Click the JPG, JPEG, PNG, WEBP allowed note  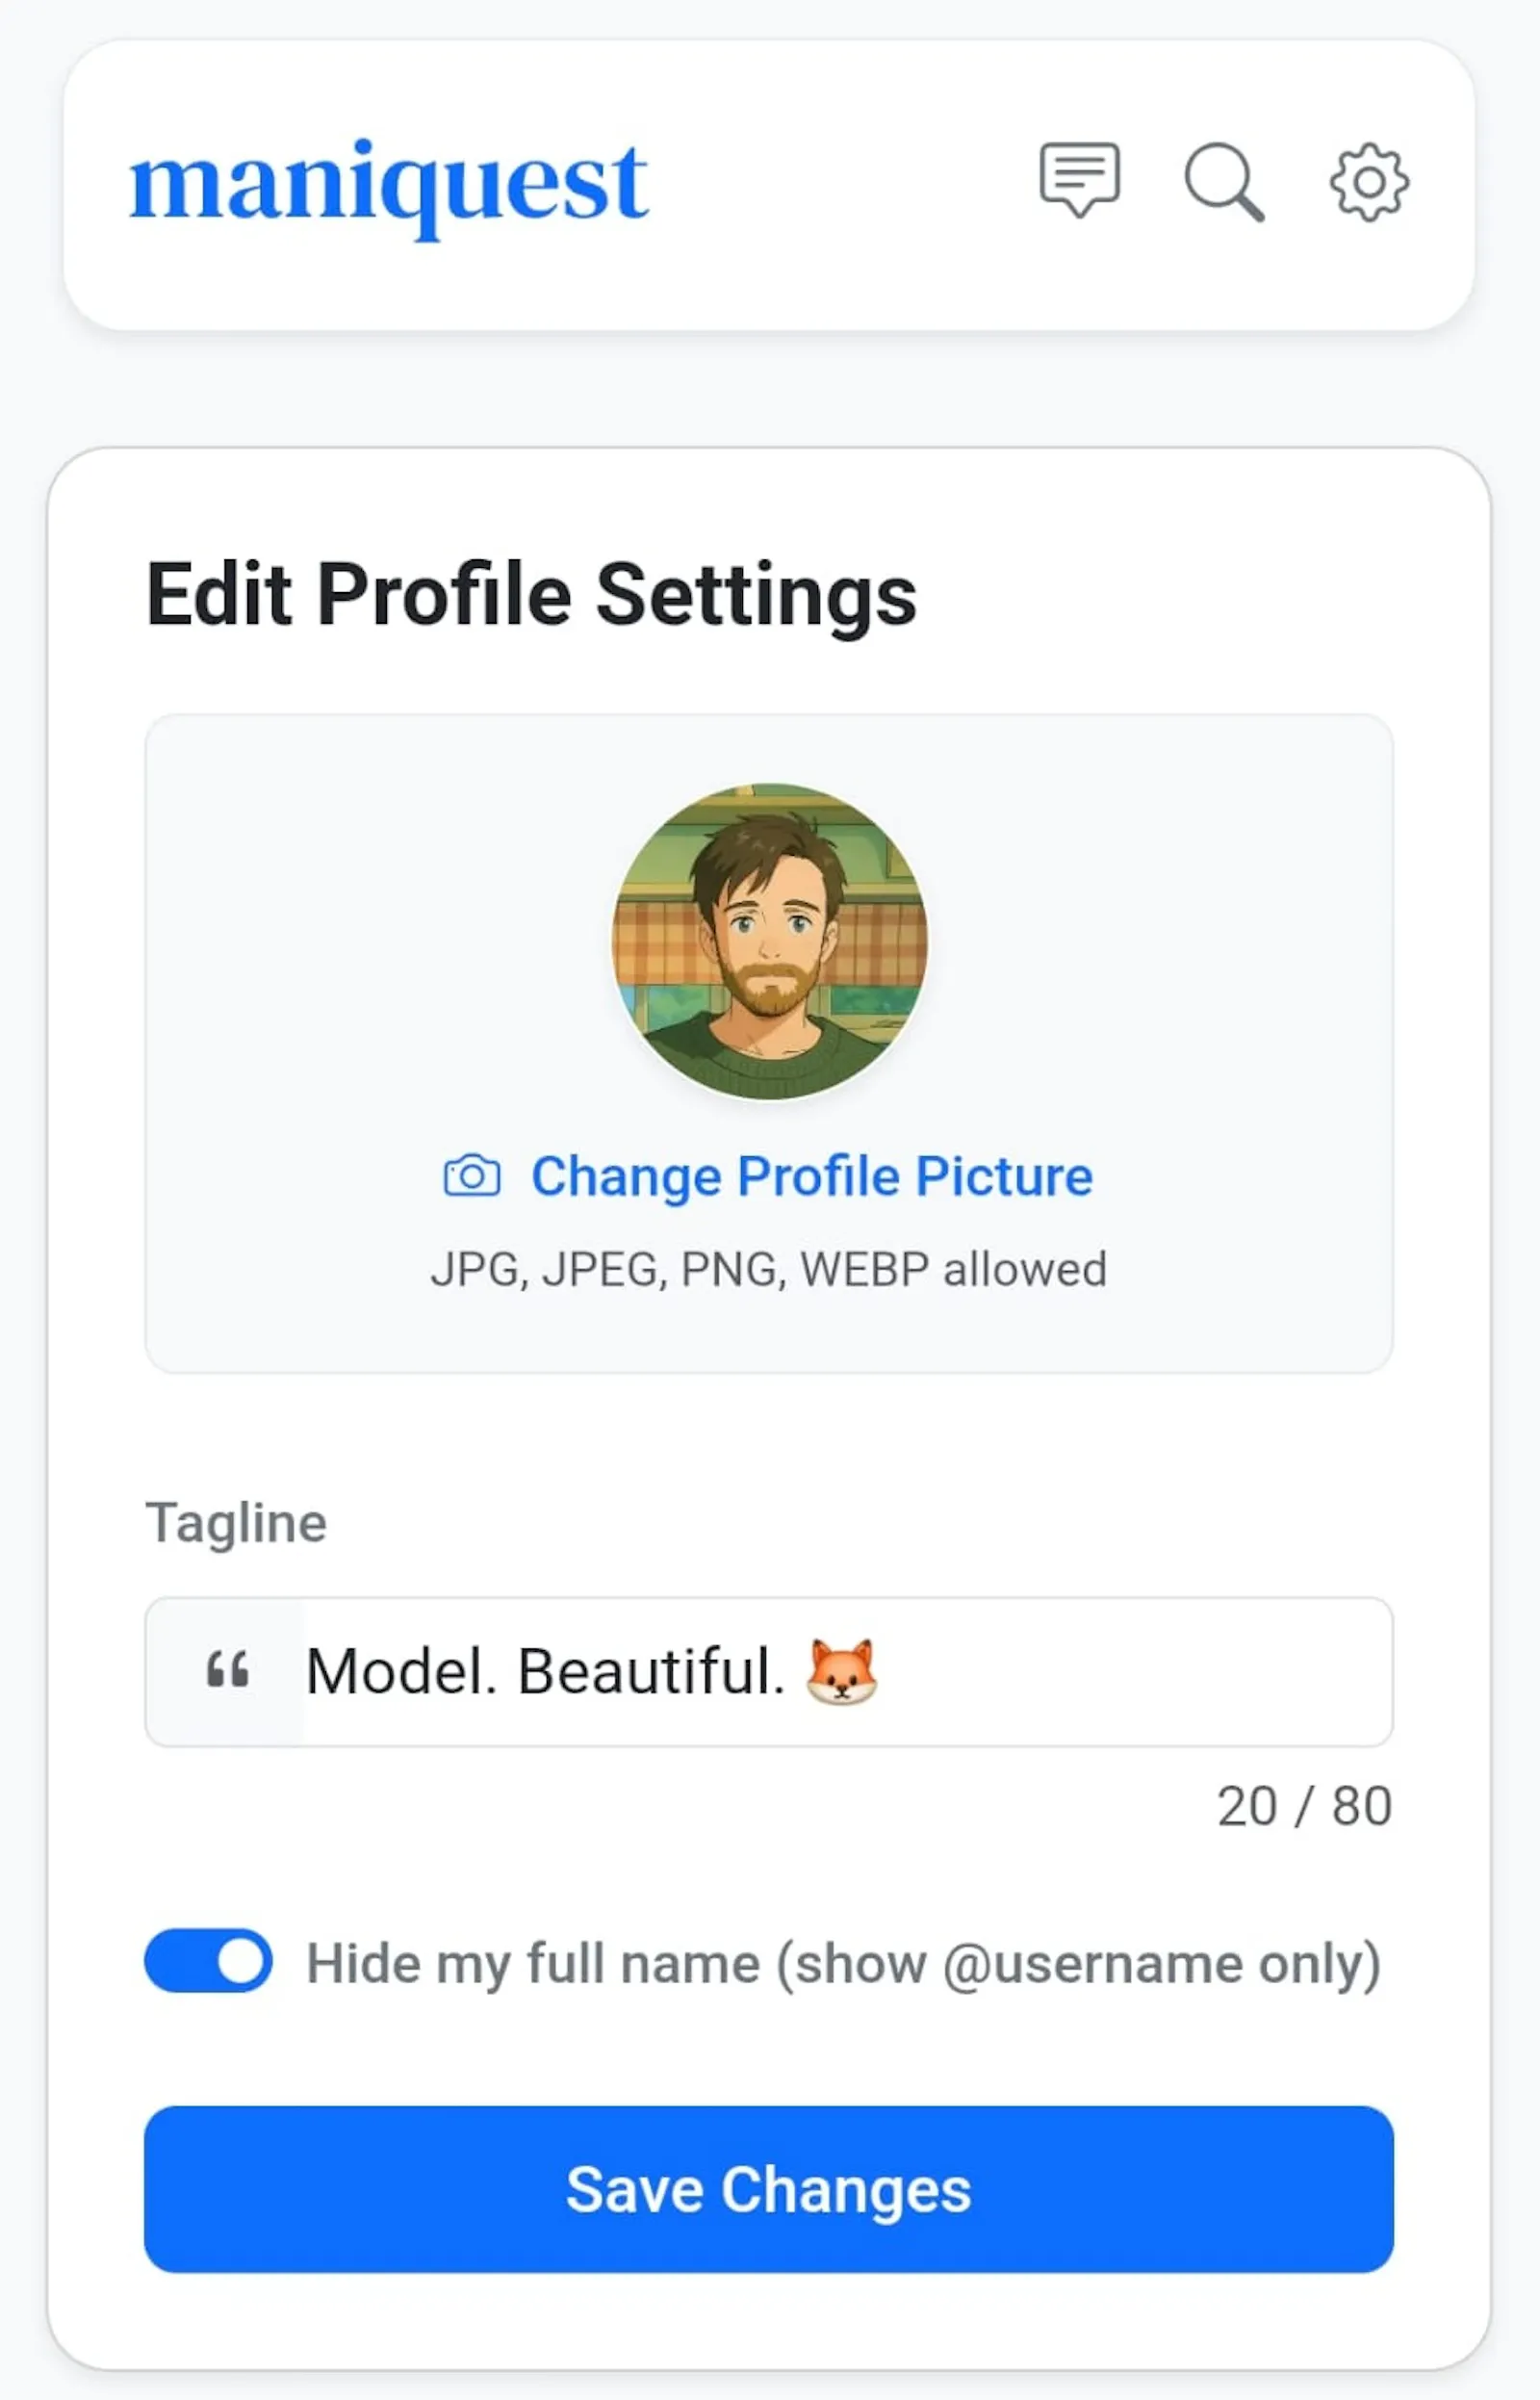click(x=769, y=1269)
